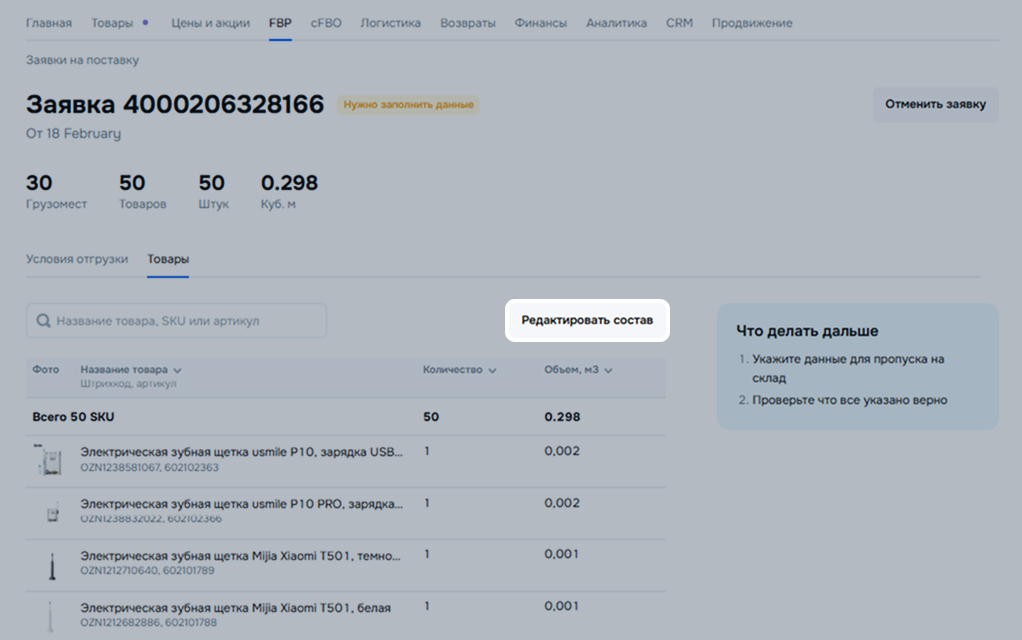Sort by Объем, м3 column arrow
Image resolution: width=1022 pixels, height=640 pixels.
[608, 370]
